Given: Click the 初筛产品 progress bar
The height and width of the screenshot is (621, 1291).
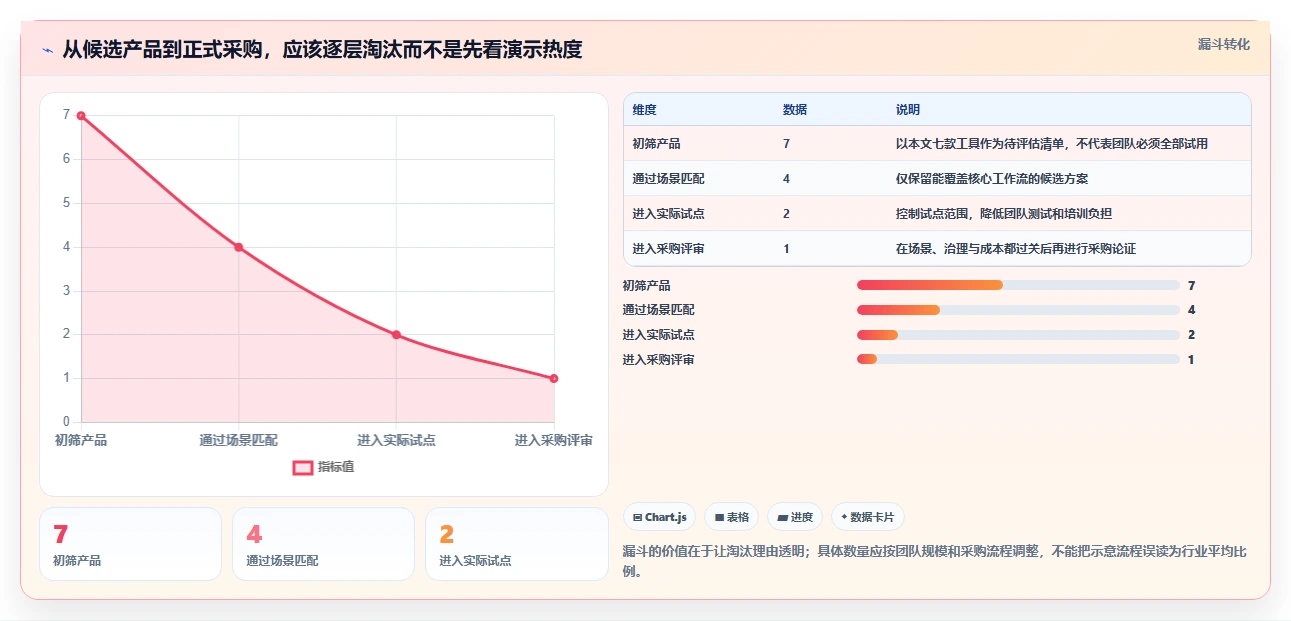Looking at the screenshot, I should click(x=1018, y=286).
